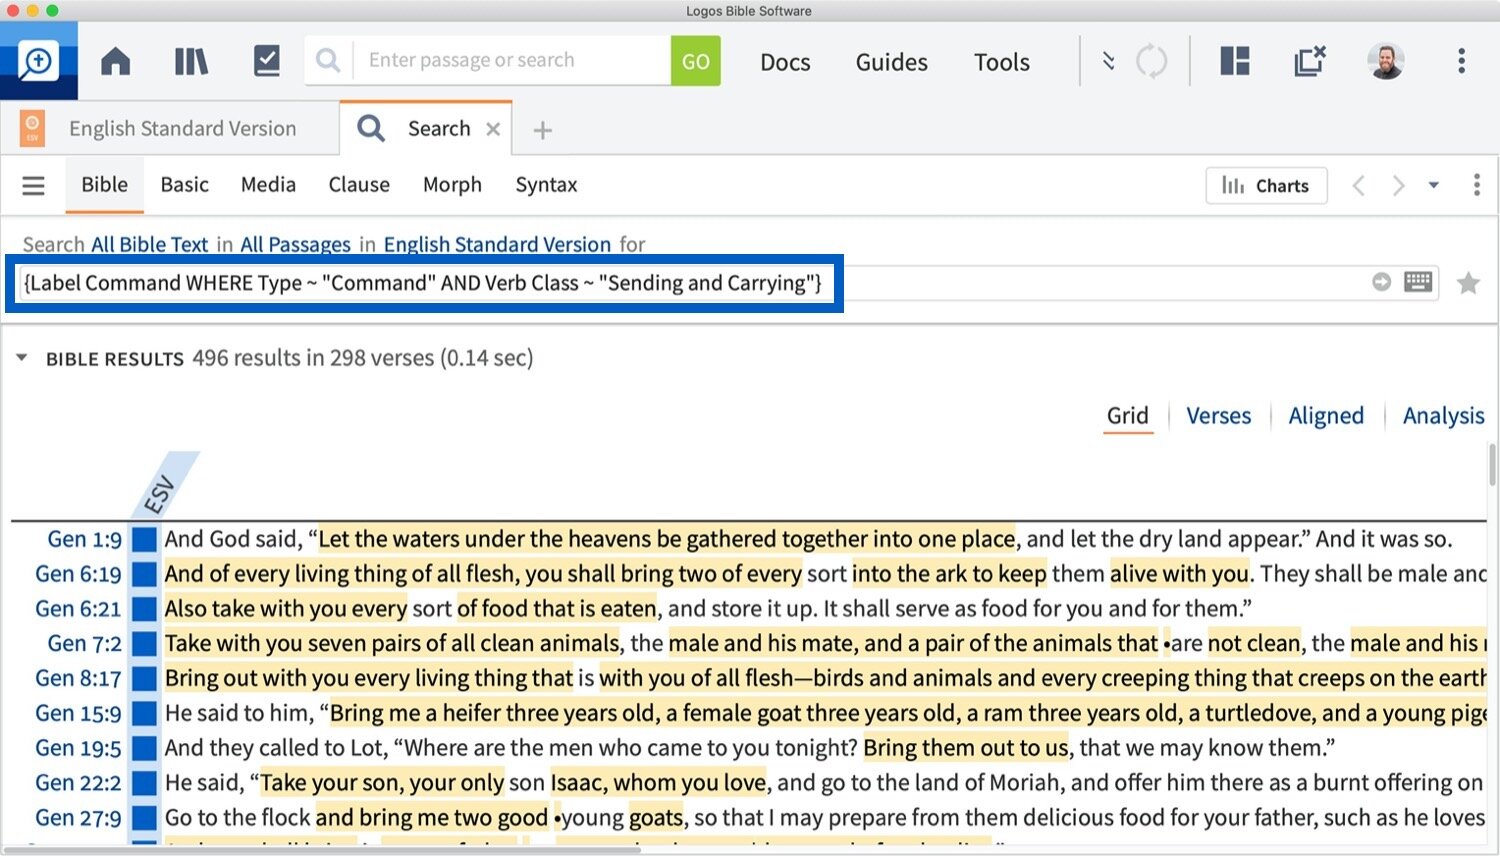Run the query with arrow icon
Screen dimensions: 1500x856
[1381, 282]
